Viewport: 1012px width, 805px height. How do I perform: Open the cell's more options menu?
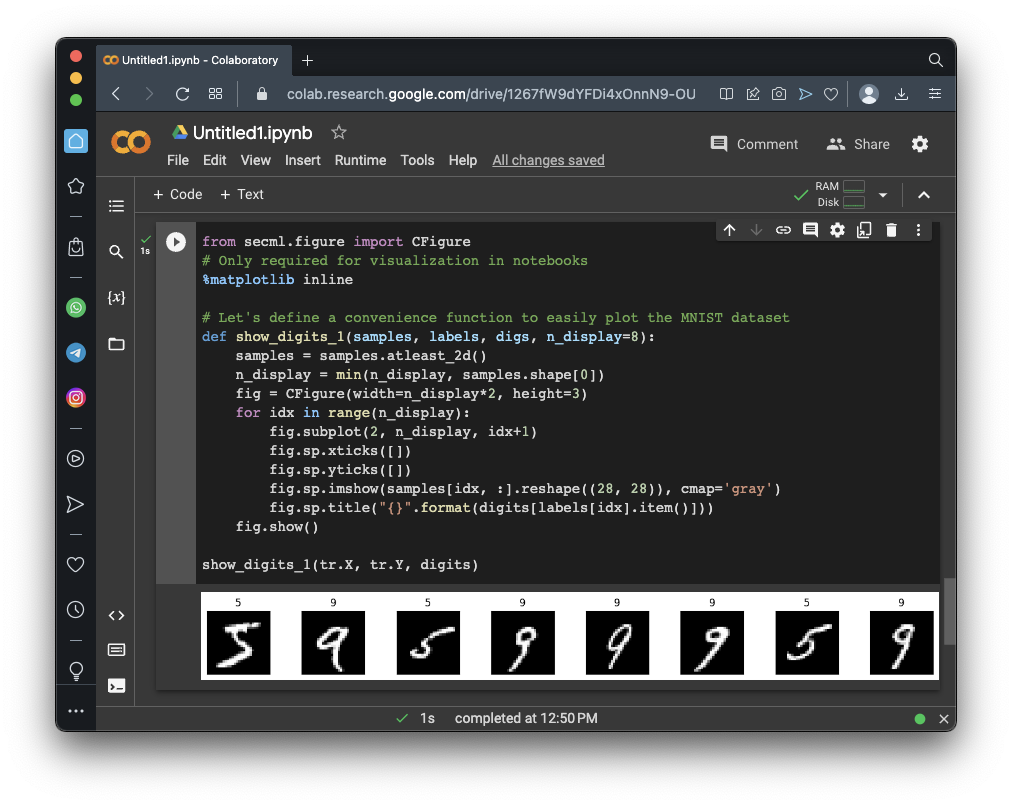click(918, 230)
